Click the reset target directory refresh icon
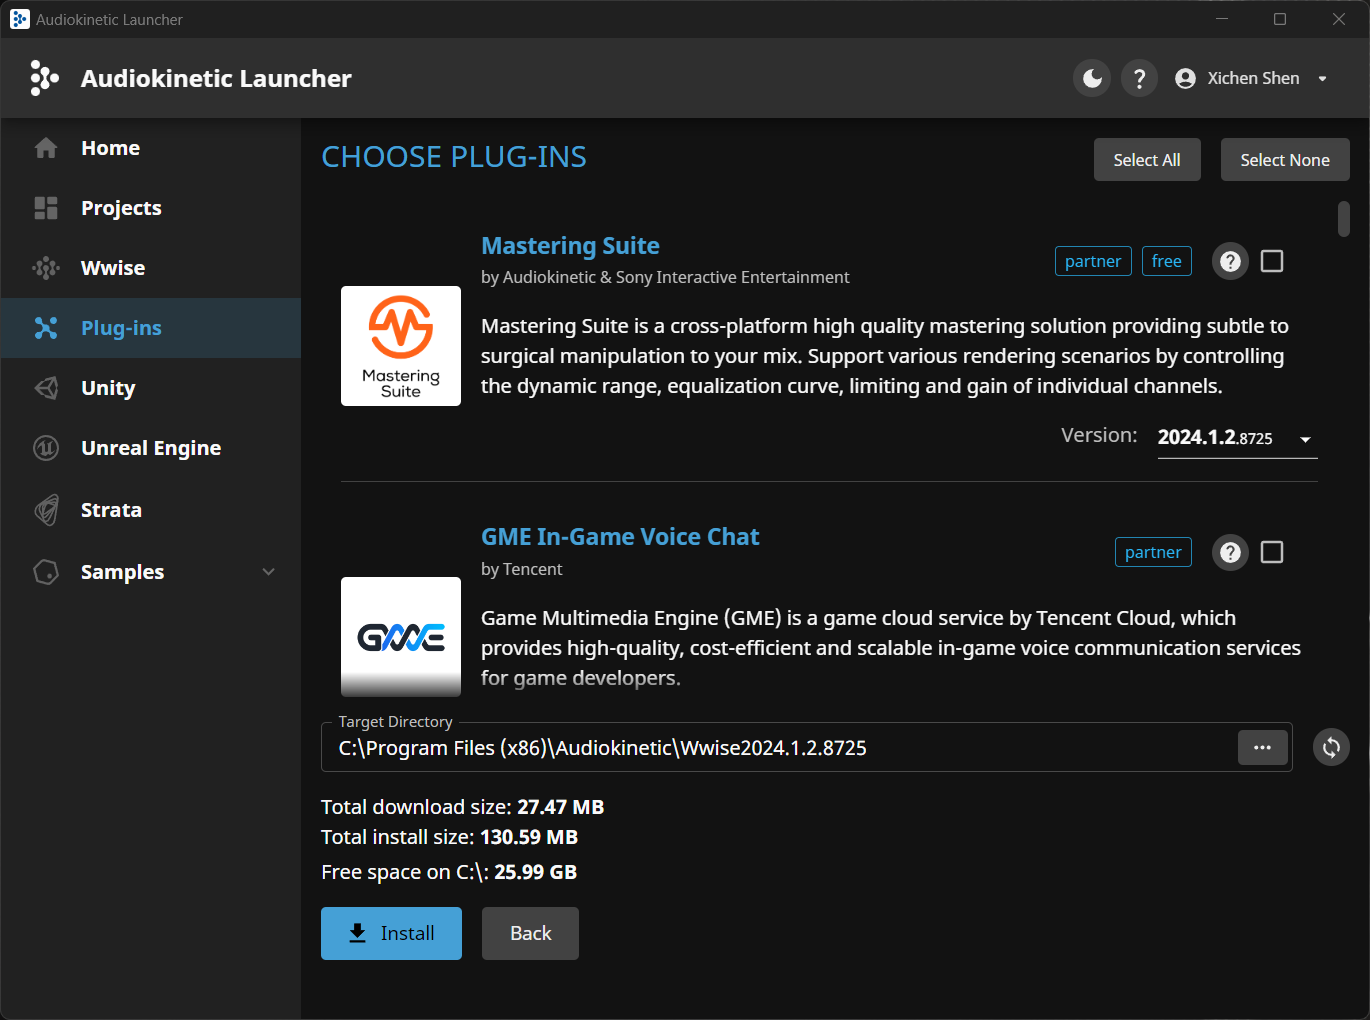This screenshot has width=1370, height=1020. (1331, 747)
